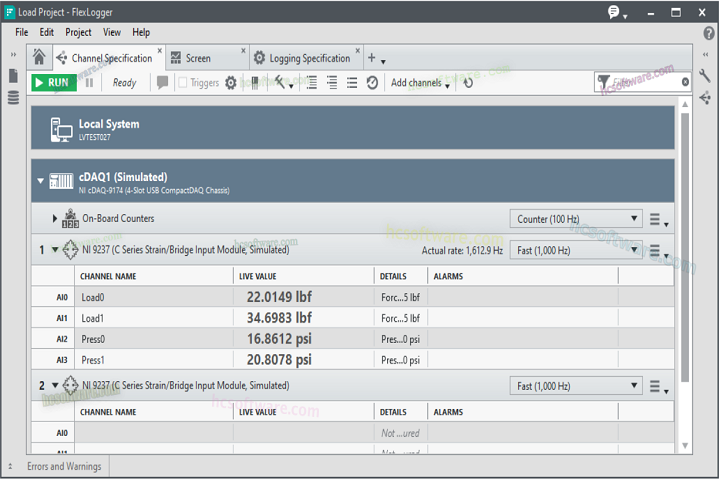Select the Load0 channel name
Screen dimensions: 720x480
[x=93, y=297]
